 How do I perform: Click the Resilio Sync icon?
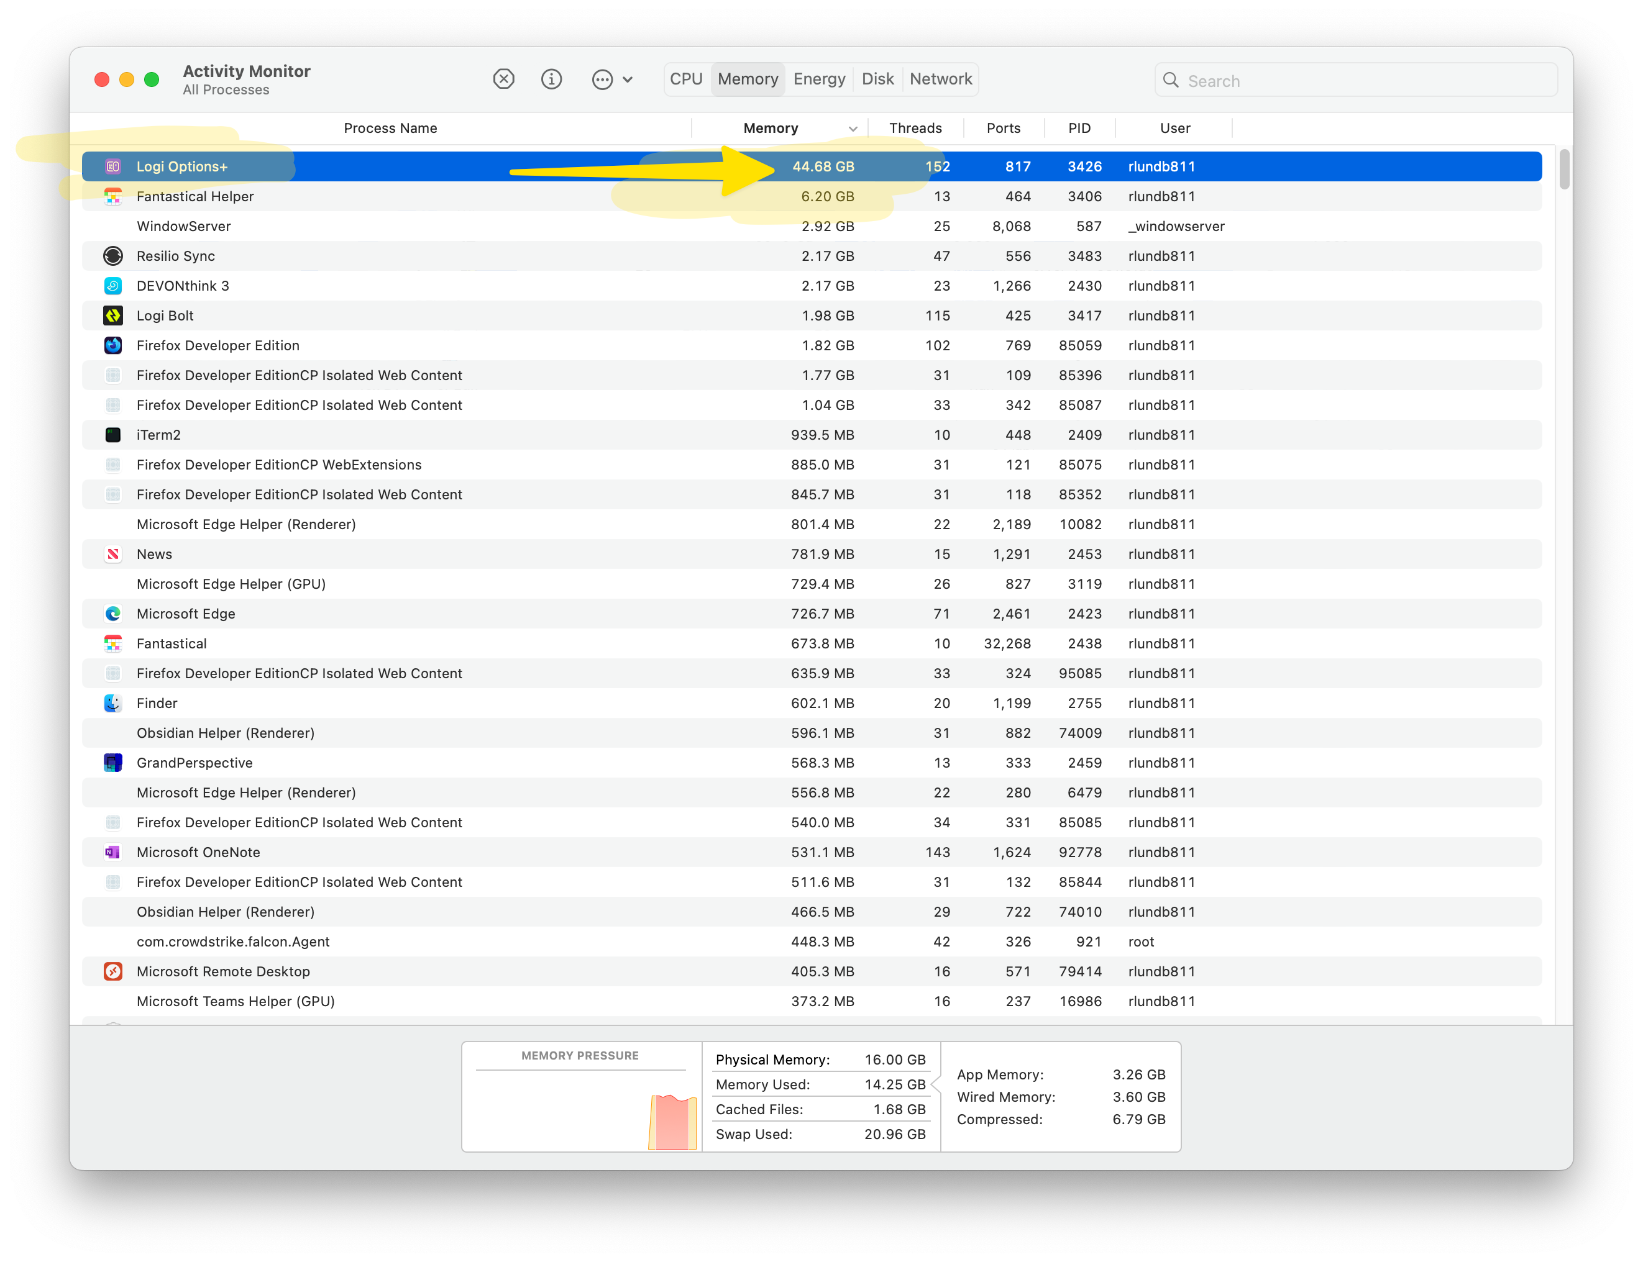coord(113,256)
